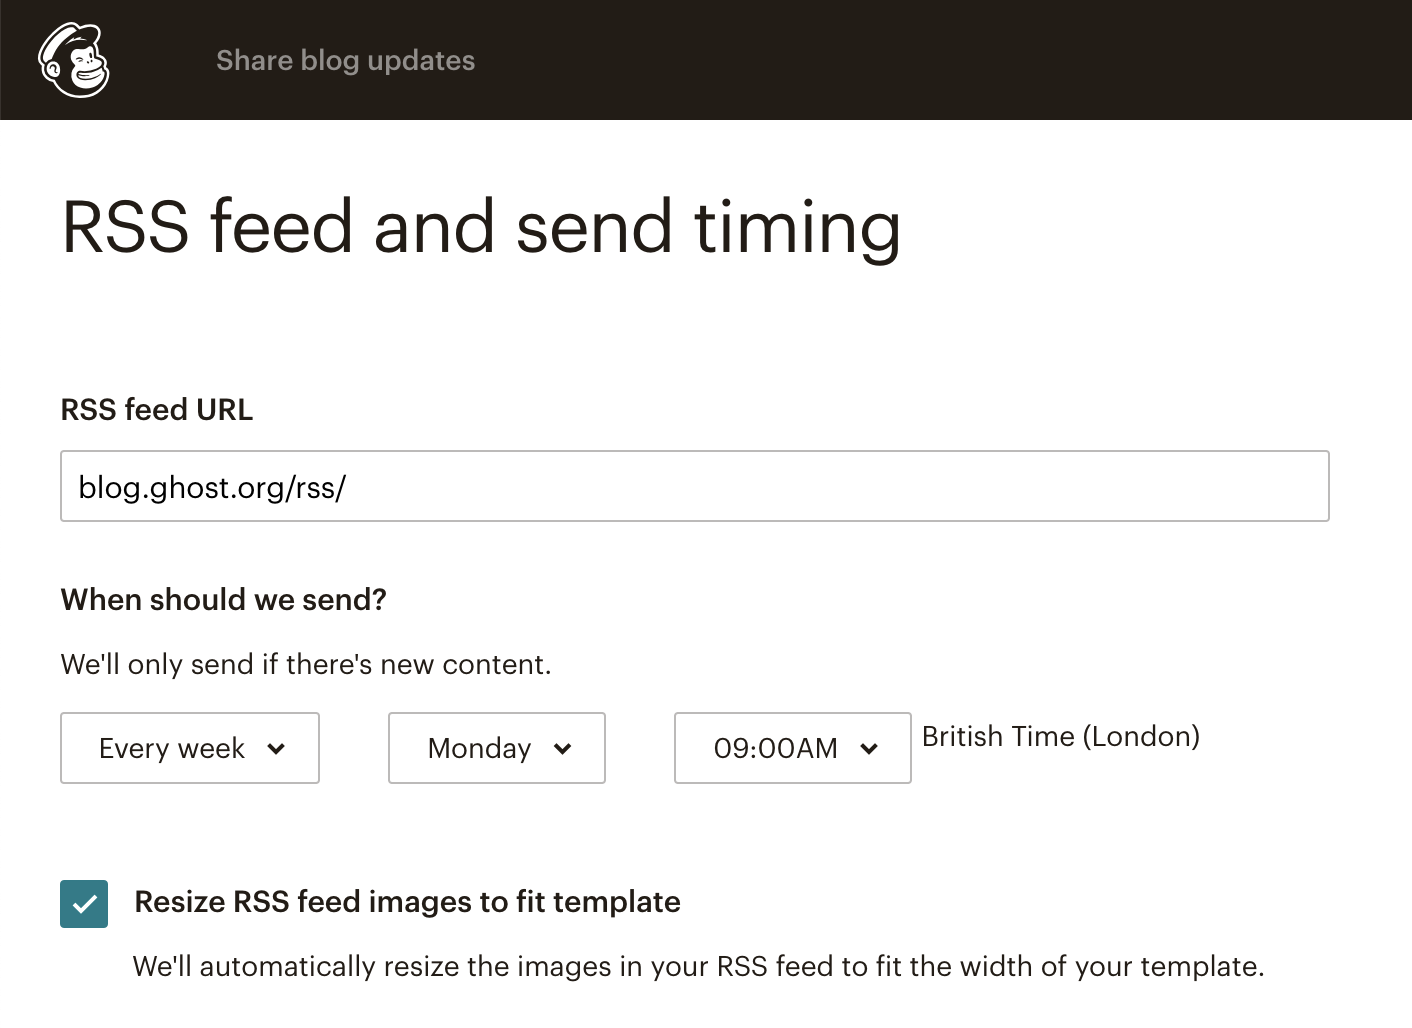Focus the RSS feed URL input field

click(694, 486)
